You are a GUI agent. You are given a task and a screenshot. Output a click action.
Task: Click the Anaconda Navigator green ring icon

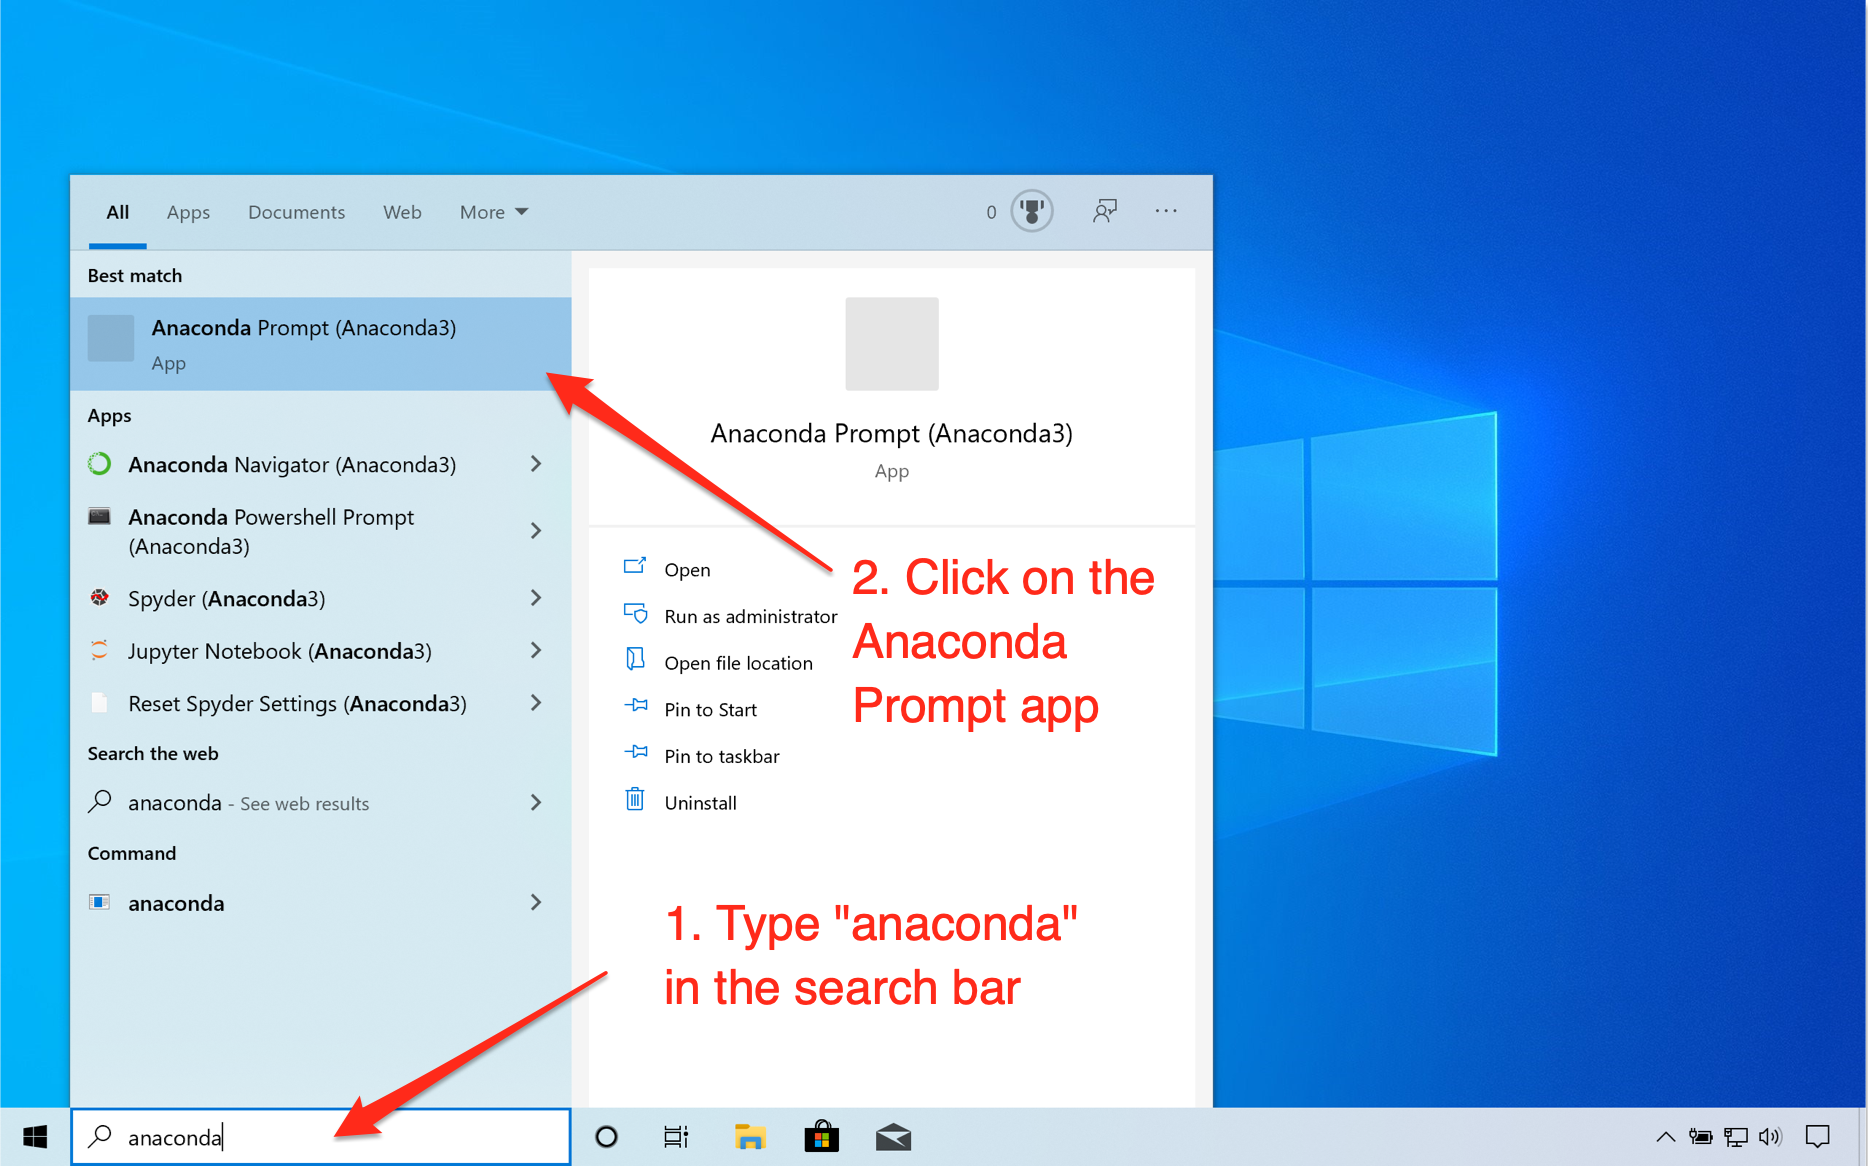coord(99,464)
